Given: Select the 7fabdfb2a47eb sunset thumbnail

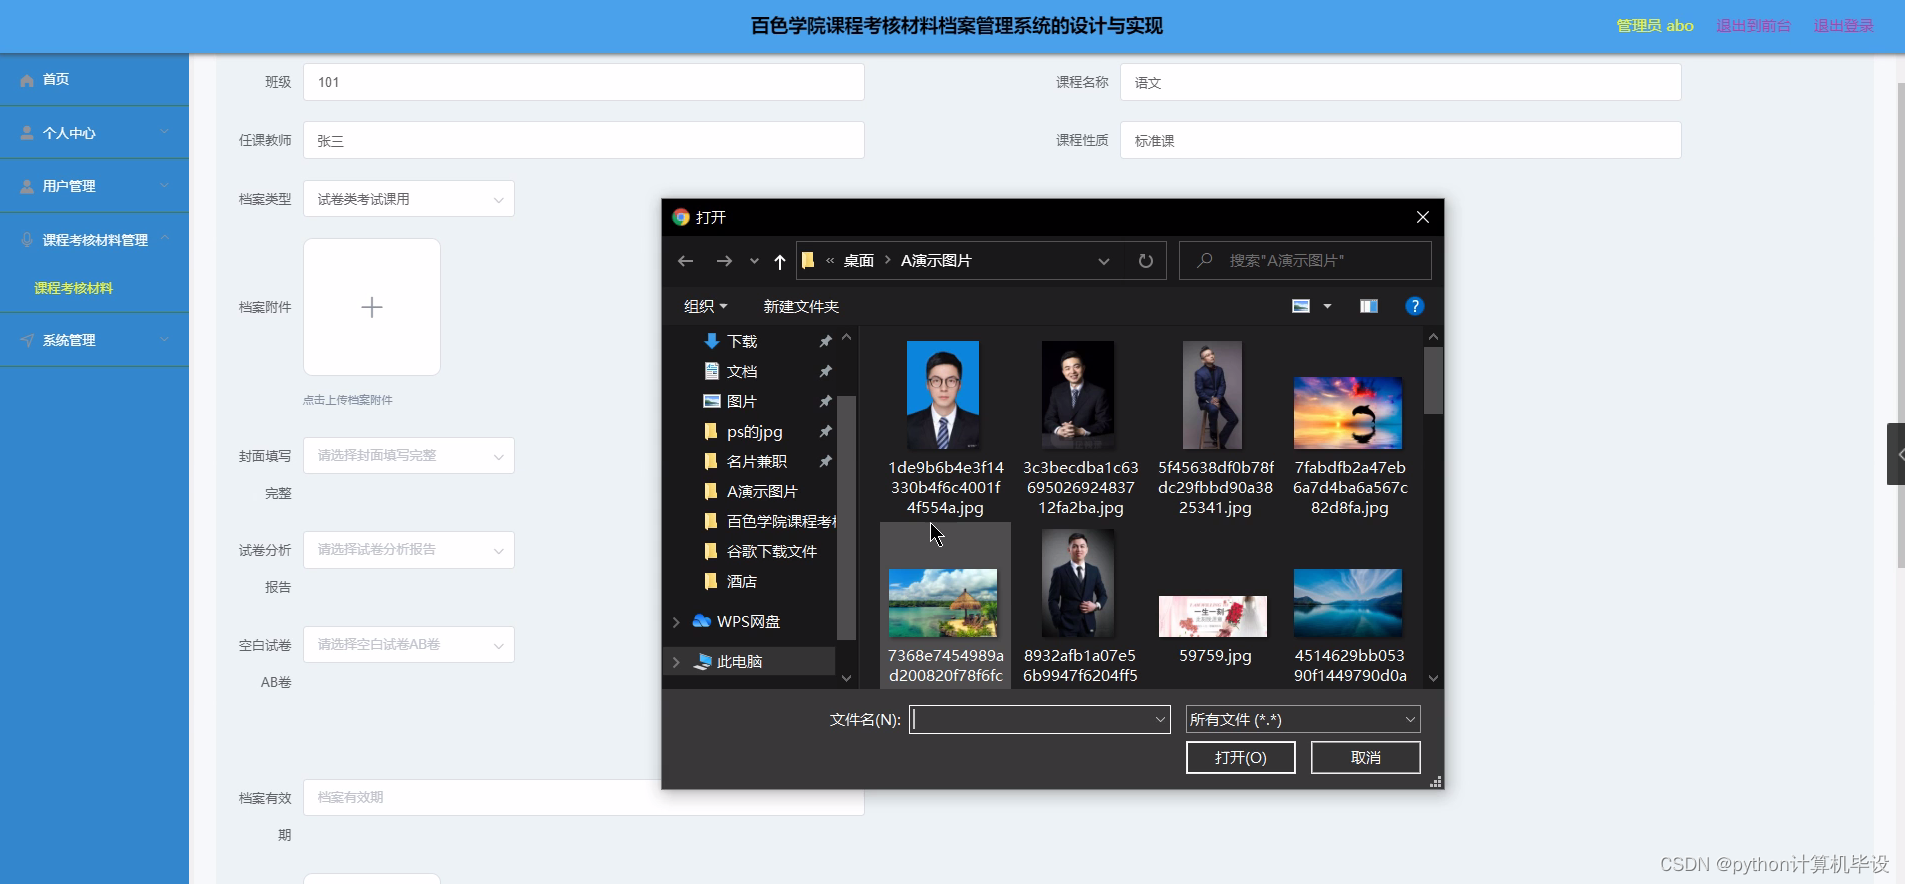Looking at the screenshot, I should tap(1348, 413).
